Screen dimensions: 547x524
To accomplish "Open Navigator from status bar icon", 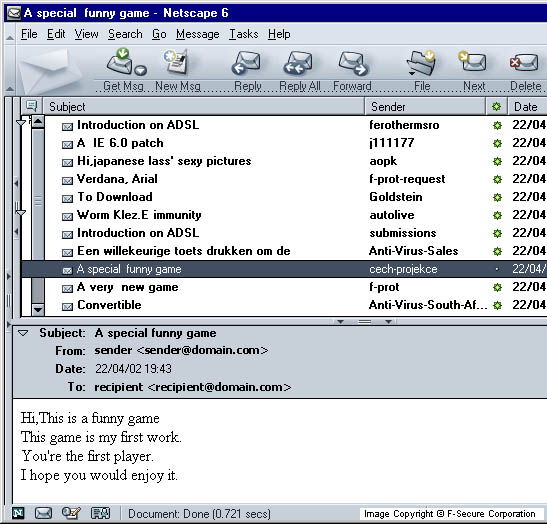I will pos(18,513).
